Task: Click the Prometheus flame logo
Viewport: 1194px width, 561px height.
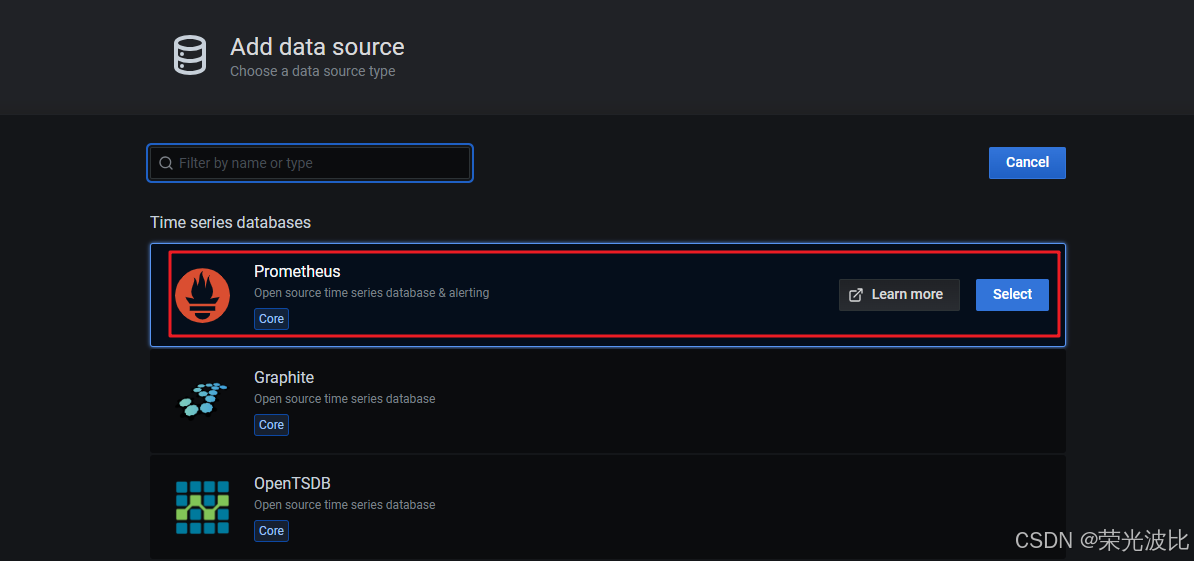Action: tap(203, 295)
